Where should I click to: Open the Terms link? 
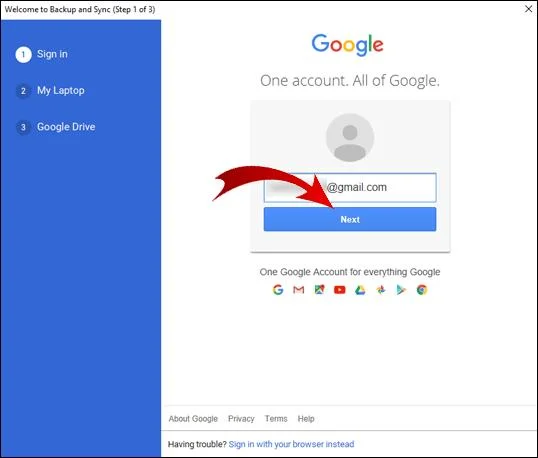click(x=276, y=419)
